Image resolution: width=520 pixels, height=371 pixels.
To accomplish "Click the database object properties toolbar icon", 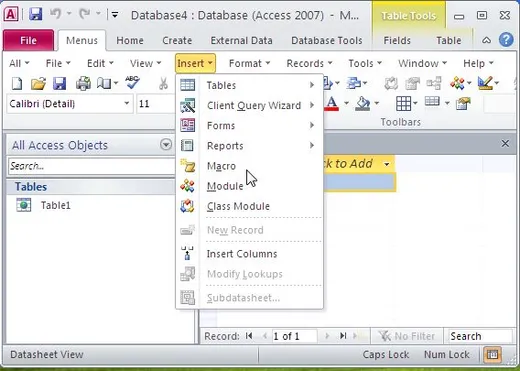I will (x=412, y=83).
